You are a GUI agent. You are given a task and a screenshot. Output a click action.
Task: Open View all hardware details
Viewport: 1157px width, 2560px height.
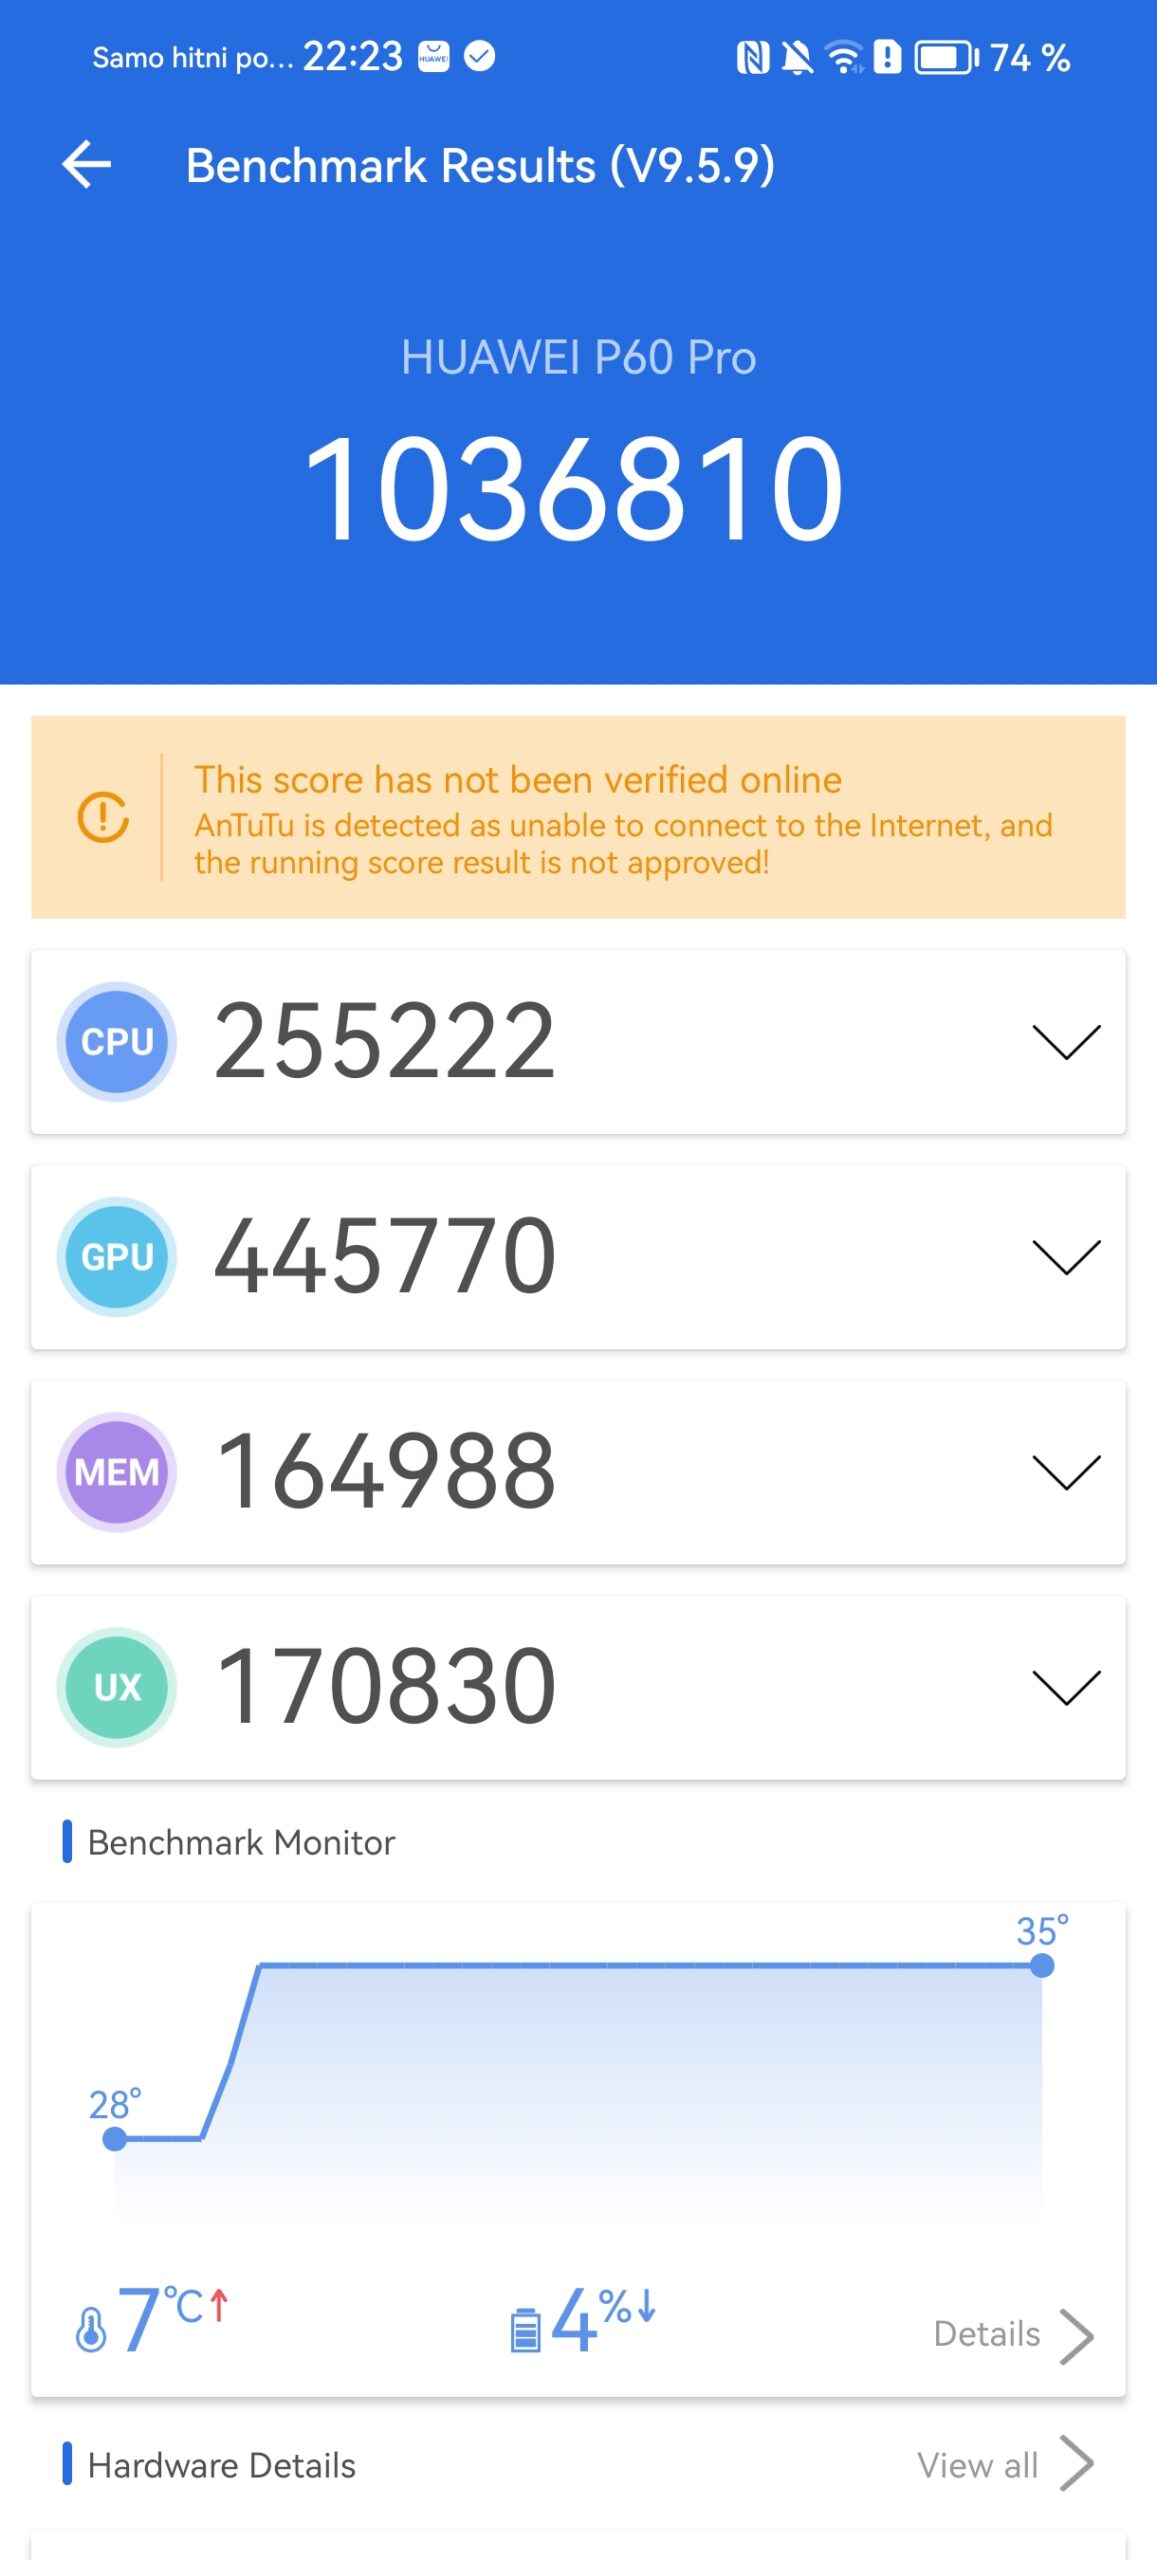coord(1005,2464)
